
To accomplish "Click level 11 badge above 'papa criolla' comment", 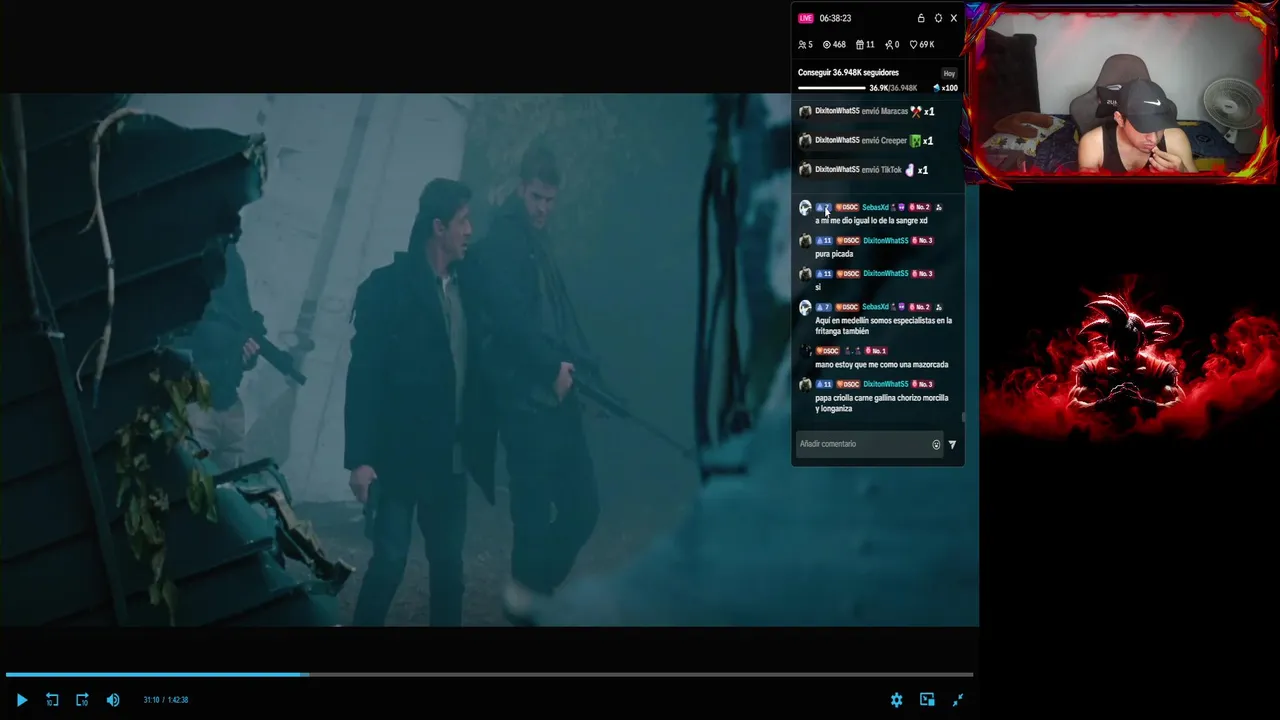I will [x=824, y=384].
